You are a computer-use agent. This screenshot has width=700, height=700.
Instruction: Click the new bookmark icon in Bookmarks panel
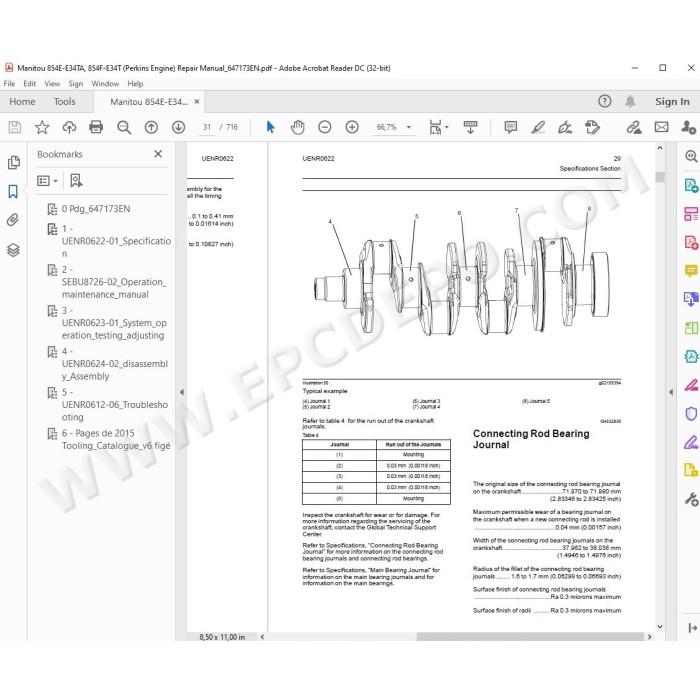pyautogui.click(x=76, y=181)
